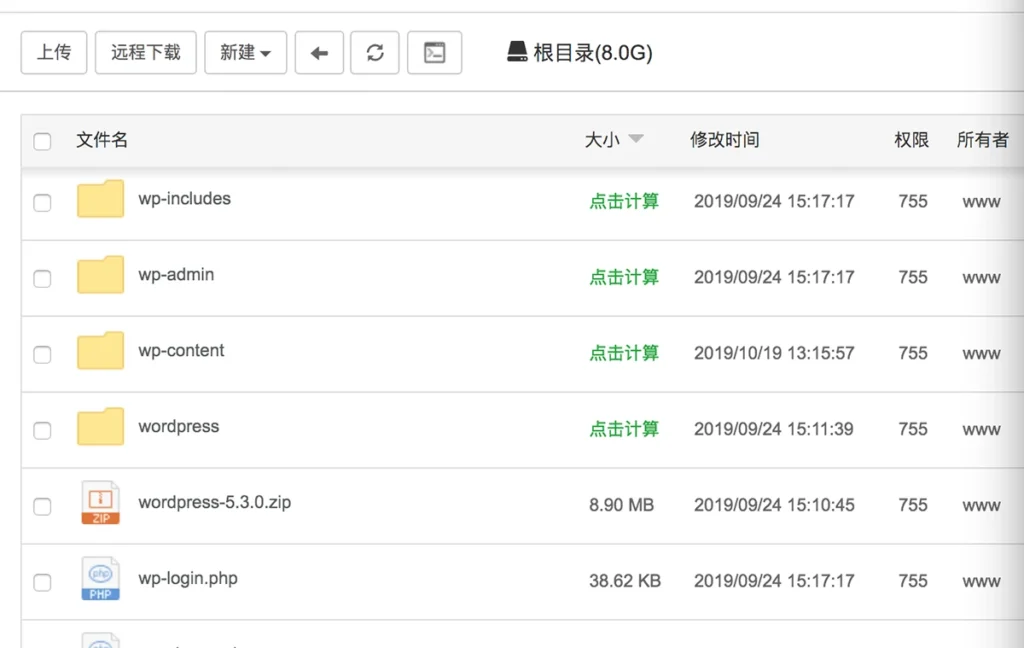Click the 2019/10/19 13:15:57 timestamp
Viewport: 1024px width, 648px height.
point(774,353)
